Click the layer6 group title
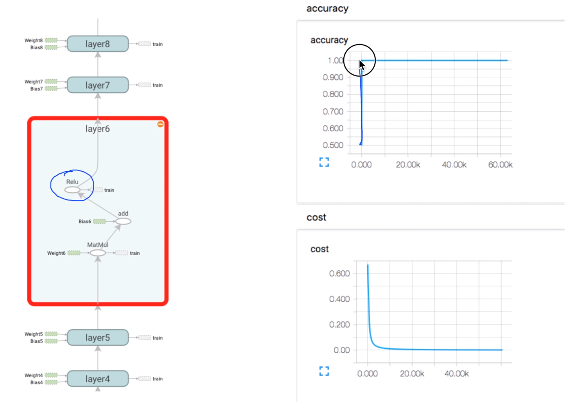 (97, 129)
